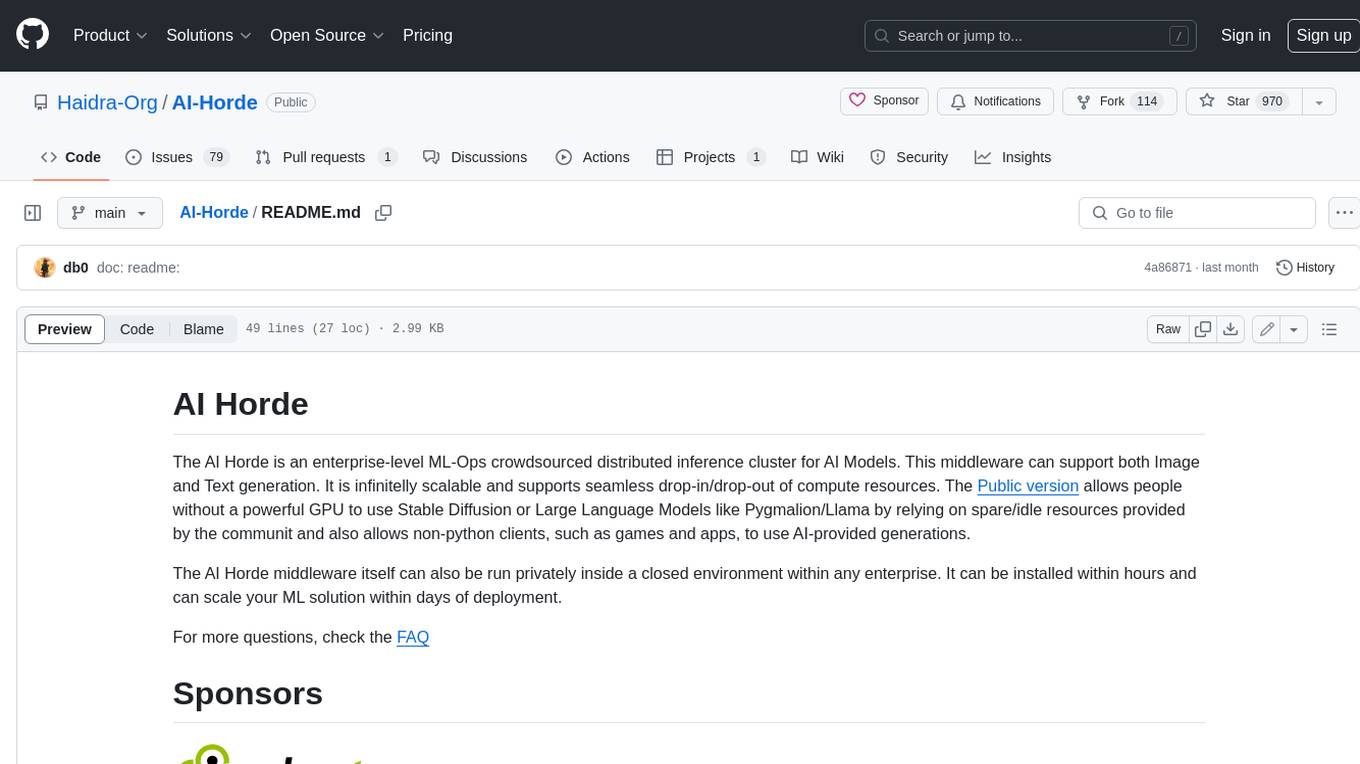Click AI-Horde in the file breadcrumb
Image resolution: width=1360 pixels, height=764 pixels.
click(214, 212)
